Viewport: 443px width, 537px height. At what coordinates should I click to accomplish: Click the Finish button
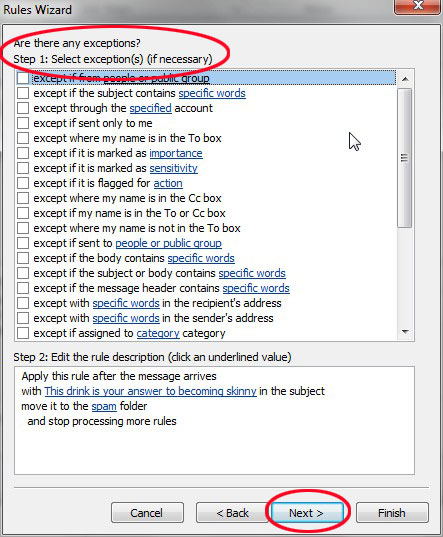click(x=392, y=513)
